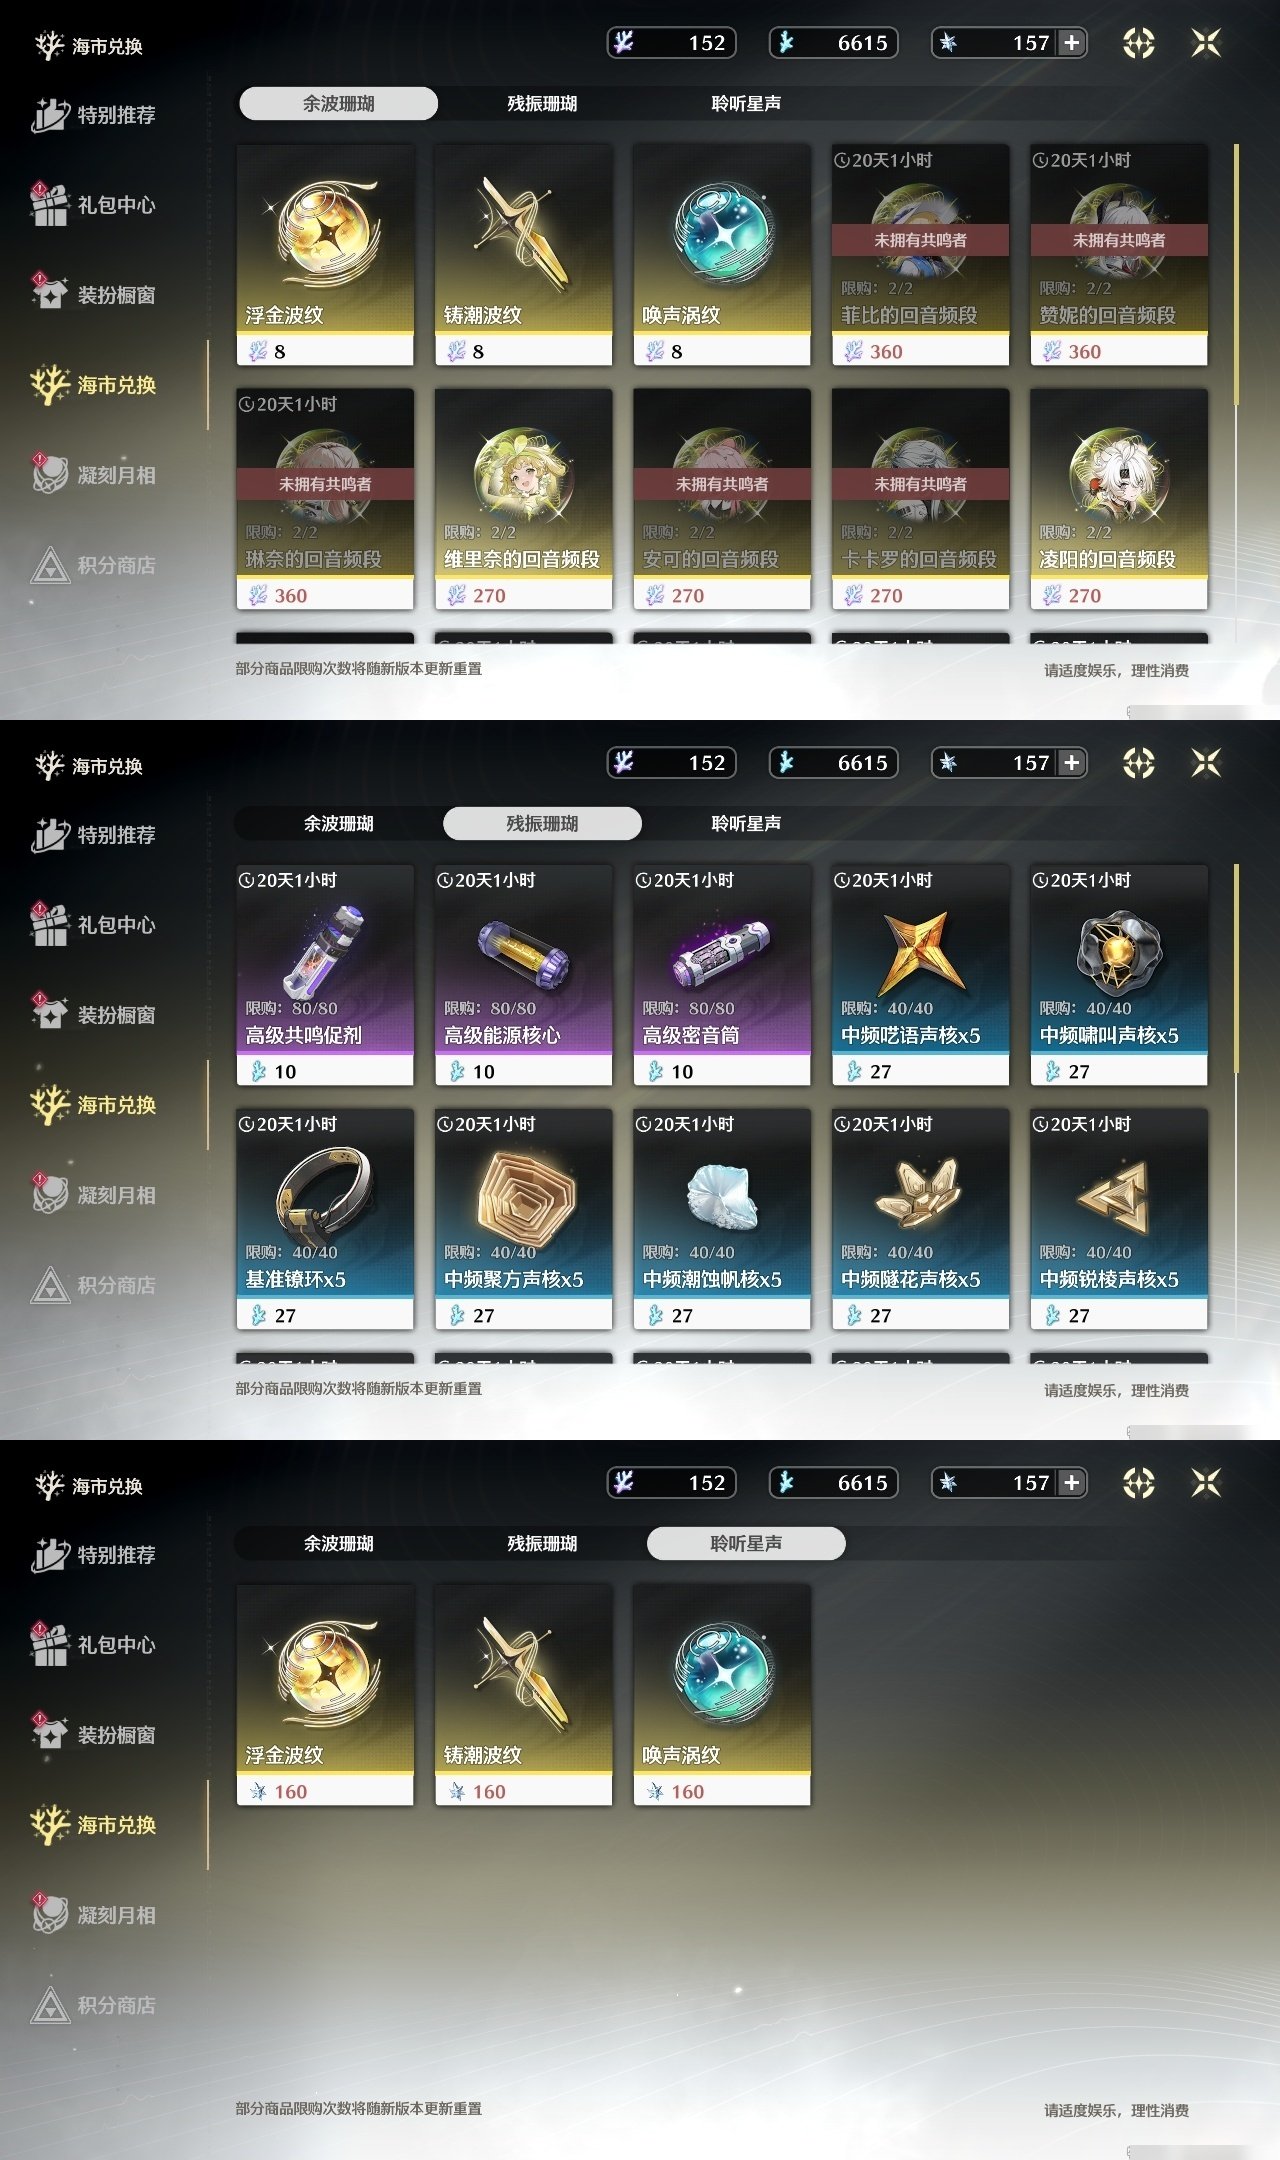Viewport: 1280px width, 2160px height.
Task: Buy 唤声涡纹 priced at 8
Action: pos(722,255)
